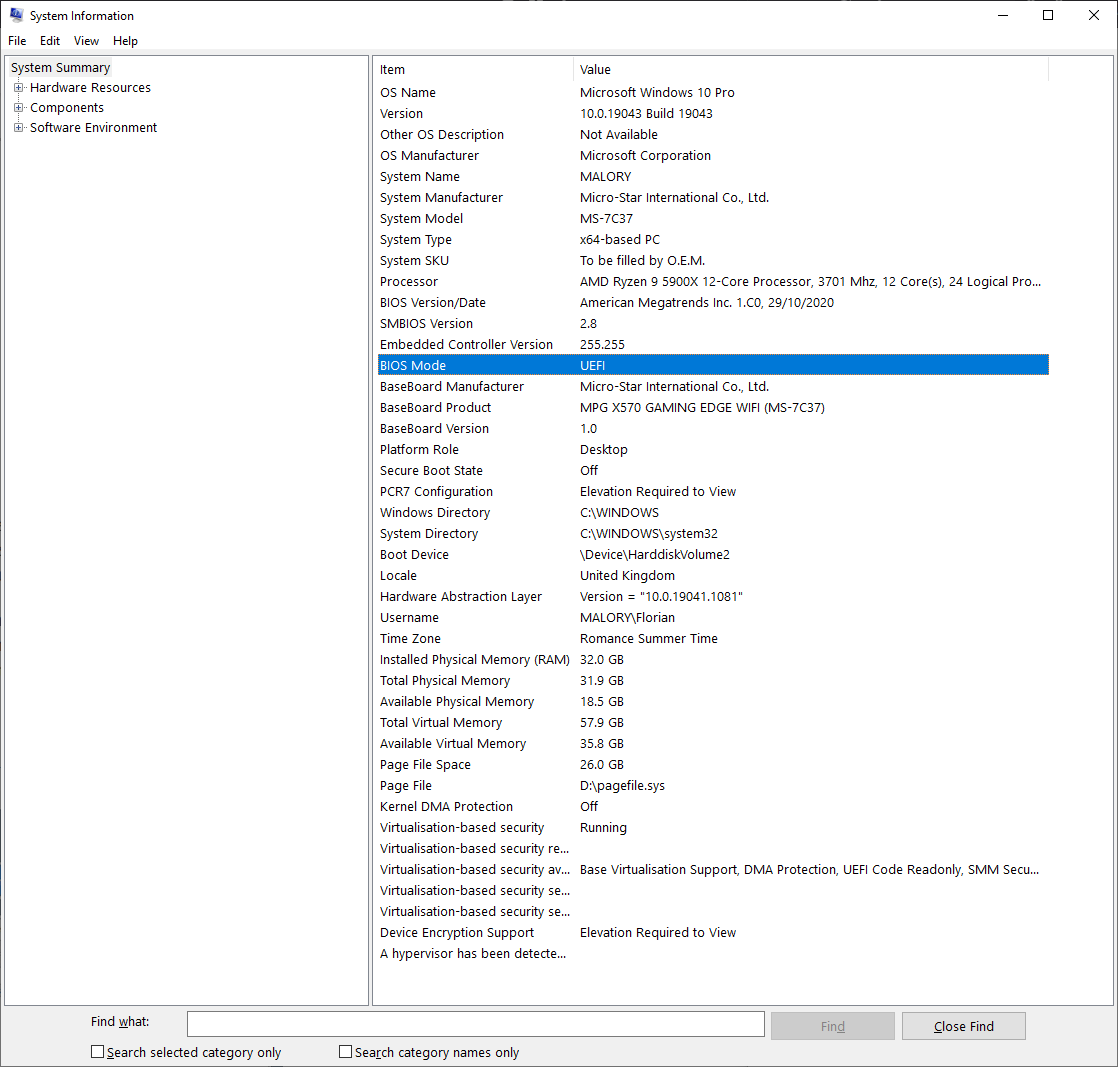Click the Close Find button
The height and width of the screenshot is (1067, 1118).
click(963, 1025)
